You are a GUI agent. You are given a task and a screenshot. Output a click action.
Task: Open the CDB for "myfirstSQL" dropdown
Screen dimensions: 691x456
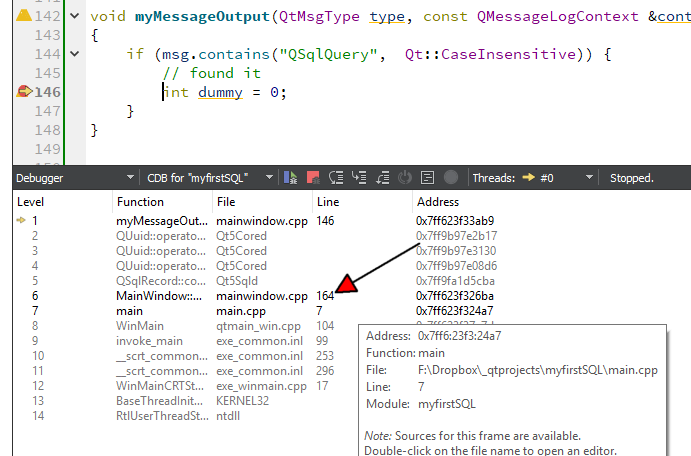(x=210, y=178)
